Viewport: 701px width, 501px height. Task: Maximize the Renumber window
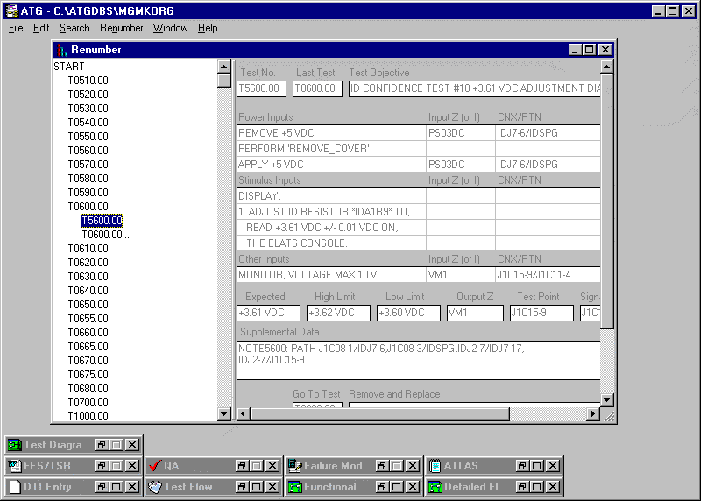(590, 50)
